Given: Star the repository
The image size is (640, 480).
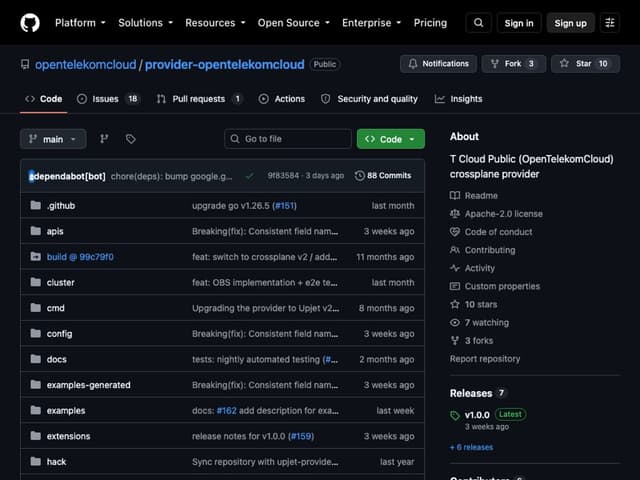Looking at the screenshot, I should pos(585,64).
